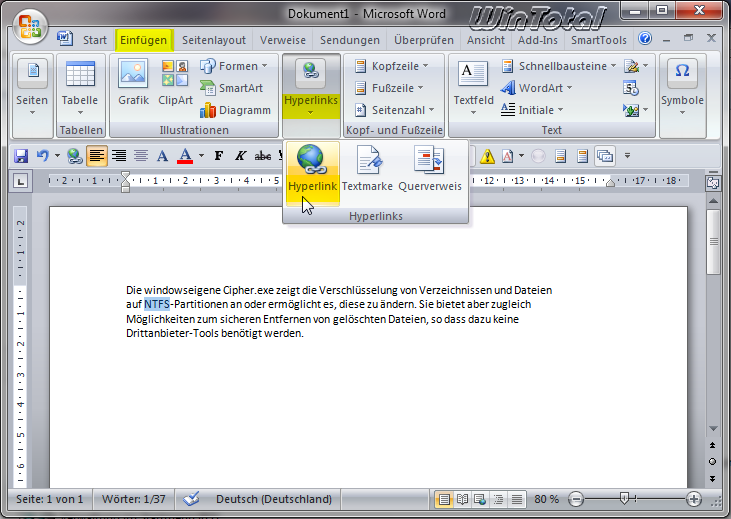
Task: Switch to Outline view
Action: [498, 499]
